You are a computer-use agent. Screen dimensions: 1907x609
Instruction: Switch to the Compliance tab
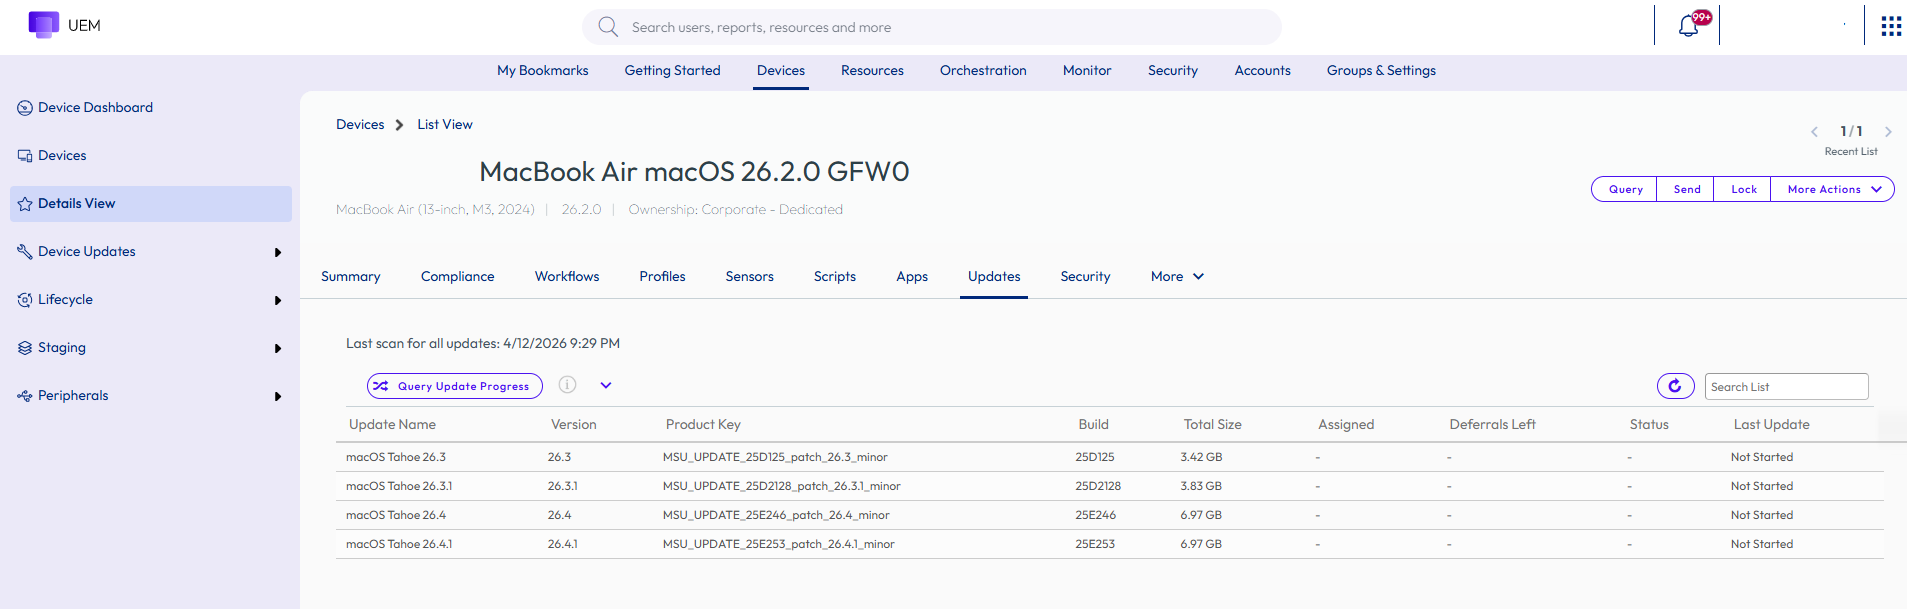click(457, 277)
